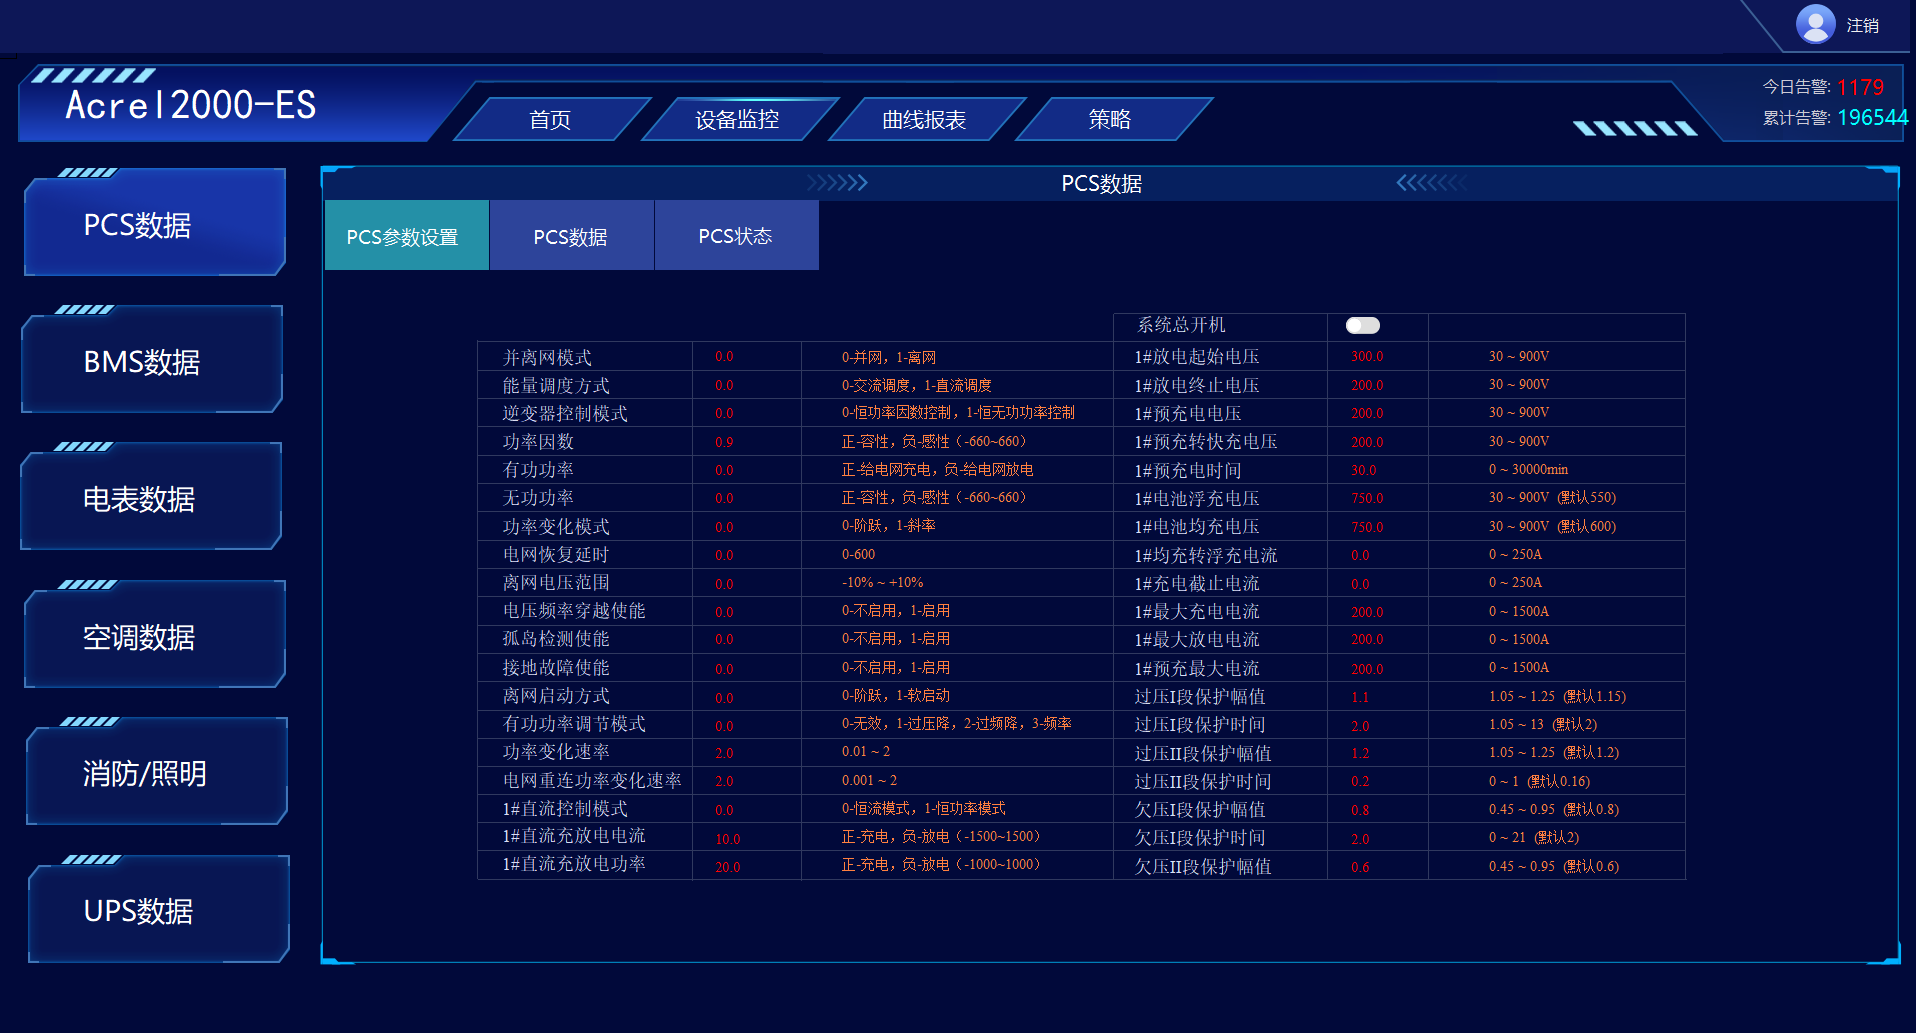Open the 逆变器控制模式 setting field
This screenshot has height=1034, width=1916.
[x=723, y=412]
